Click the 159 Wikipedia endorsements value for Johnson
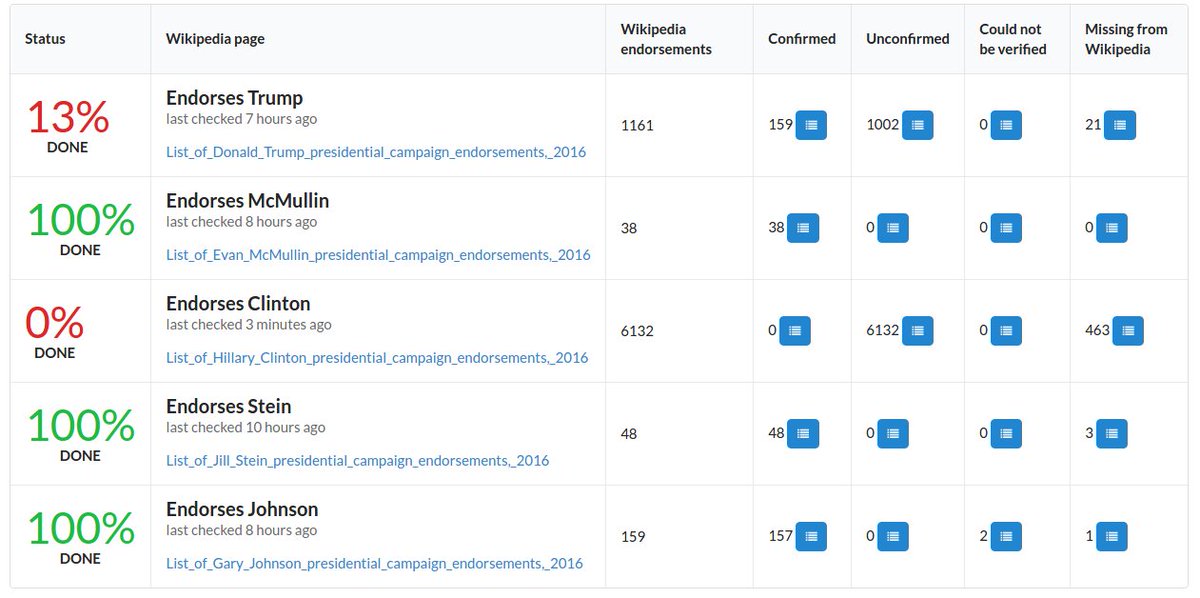This screenshot has width=1200, height=598. click(x=633, y=537)
